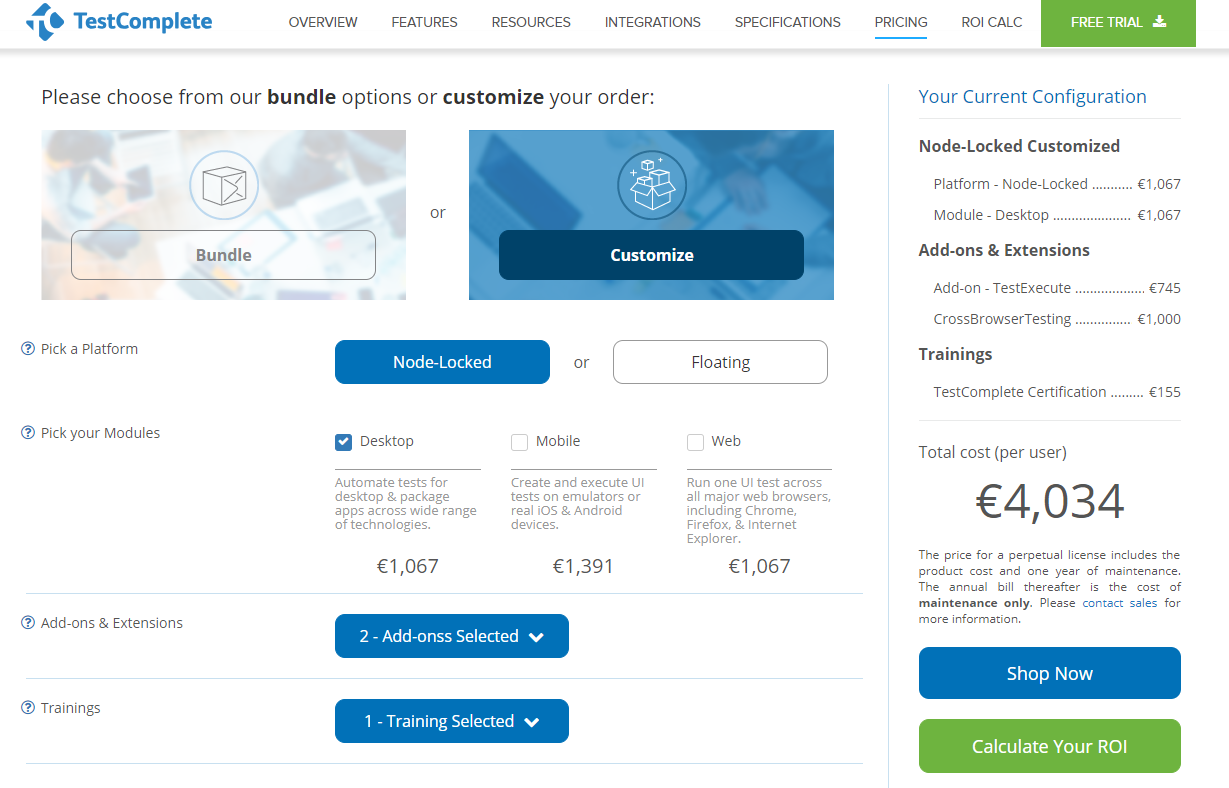Expand the Add-ons Selected dropdown
1229x788 pixels.
tap(451, 636)
